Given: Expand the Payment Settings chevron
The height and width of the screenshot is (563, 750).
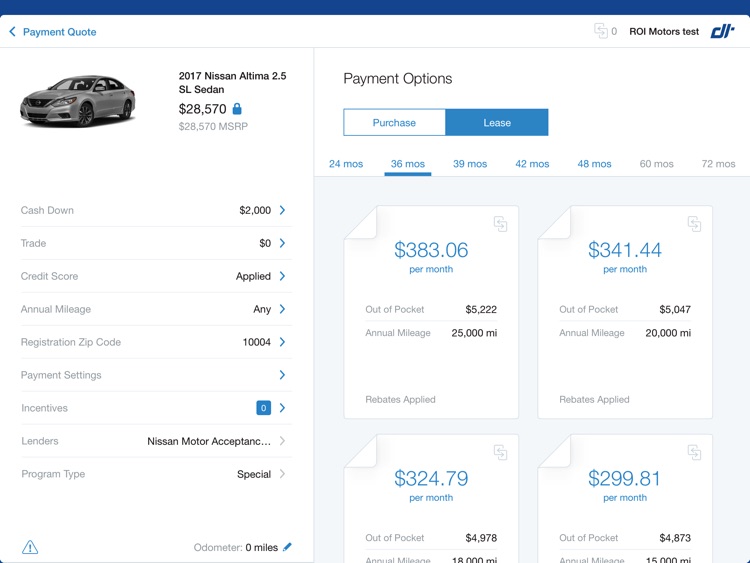Looking at the screenshot, I should click(282, 375).
